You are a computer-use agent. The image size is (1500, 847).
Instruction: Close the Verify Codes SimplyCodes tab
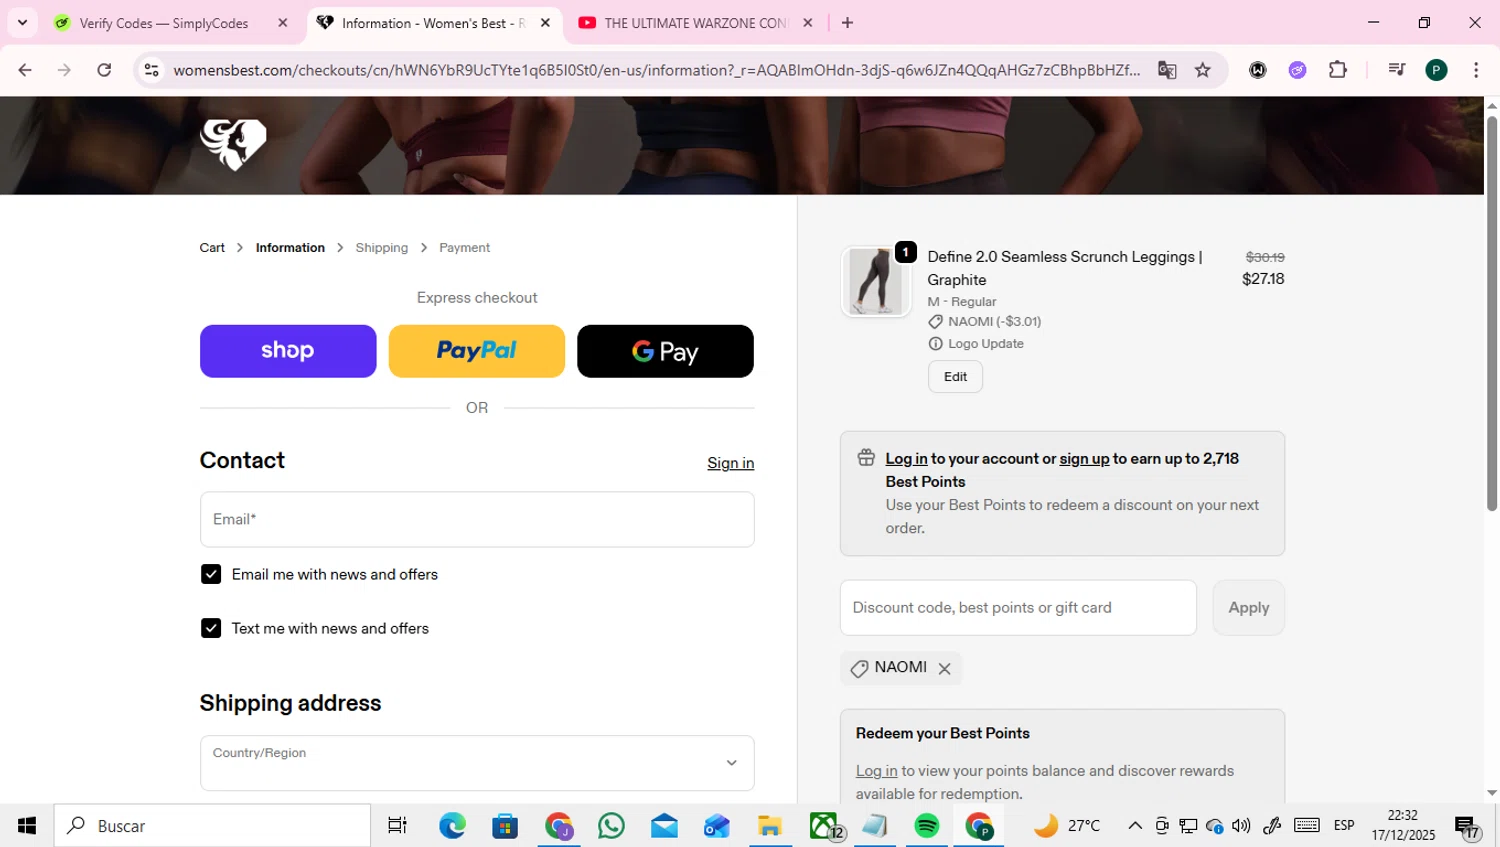pos(283,23)
